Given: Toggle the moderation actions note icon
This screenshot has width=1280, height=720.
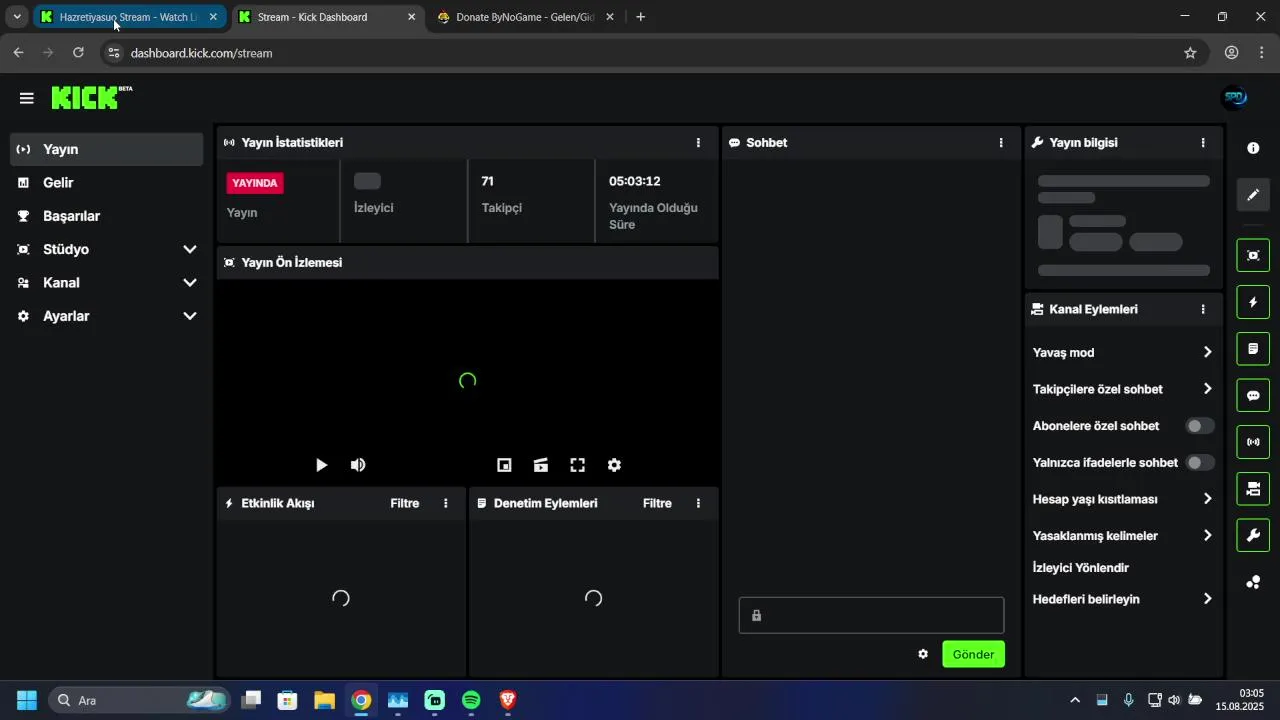Looking at the screenshot, I should click(x=1253, y=349).
